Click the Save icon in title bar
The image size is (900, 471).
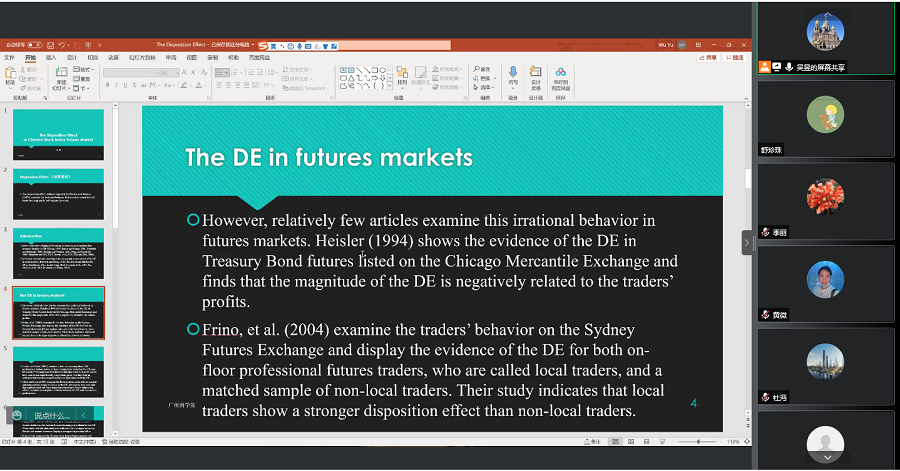49,45
